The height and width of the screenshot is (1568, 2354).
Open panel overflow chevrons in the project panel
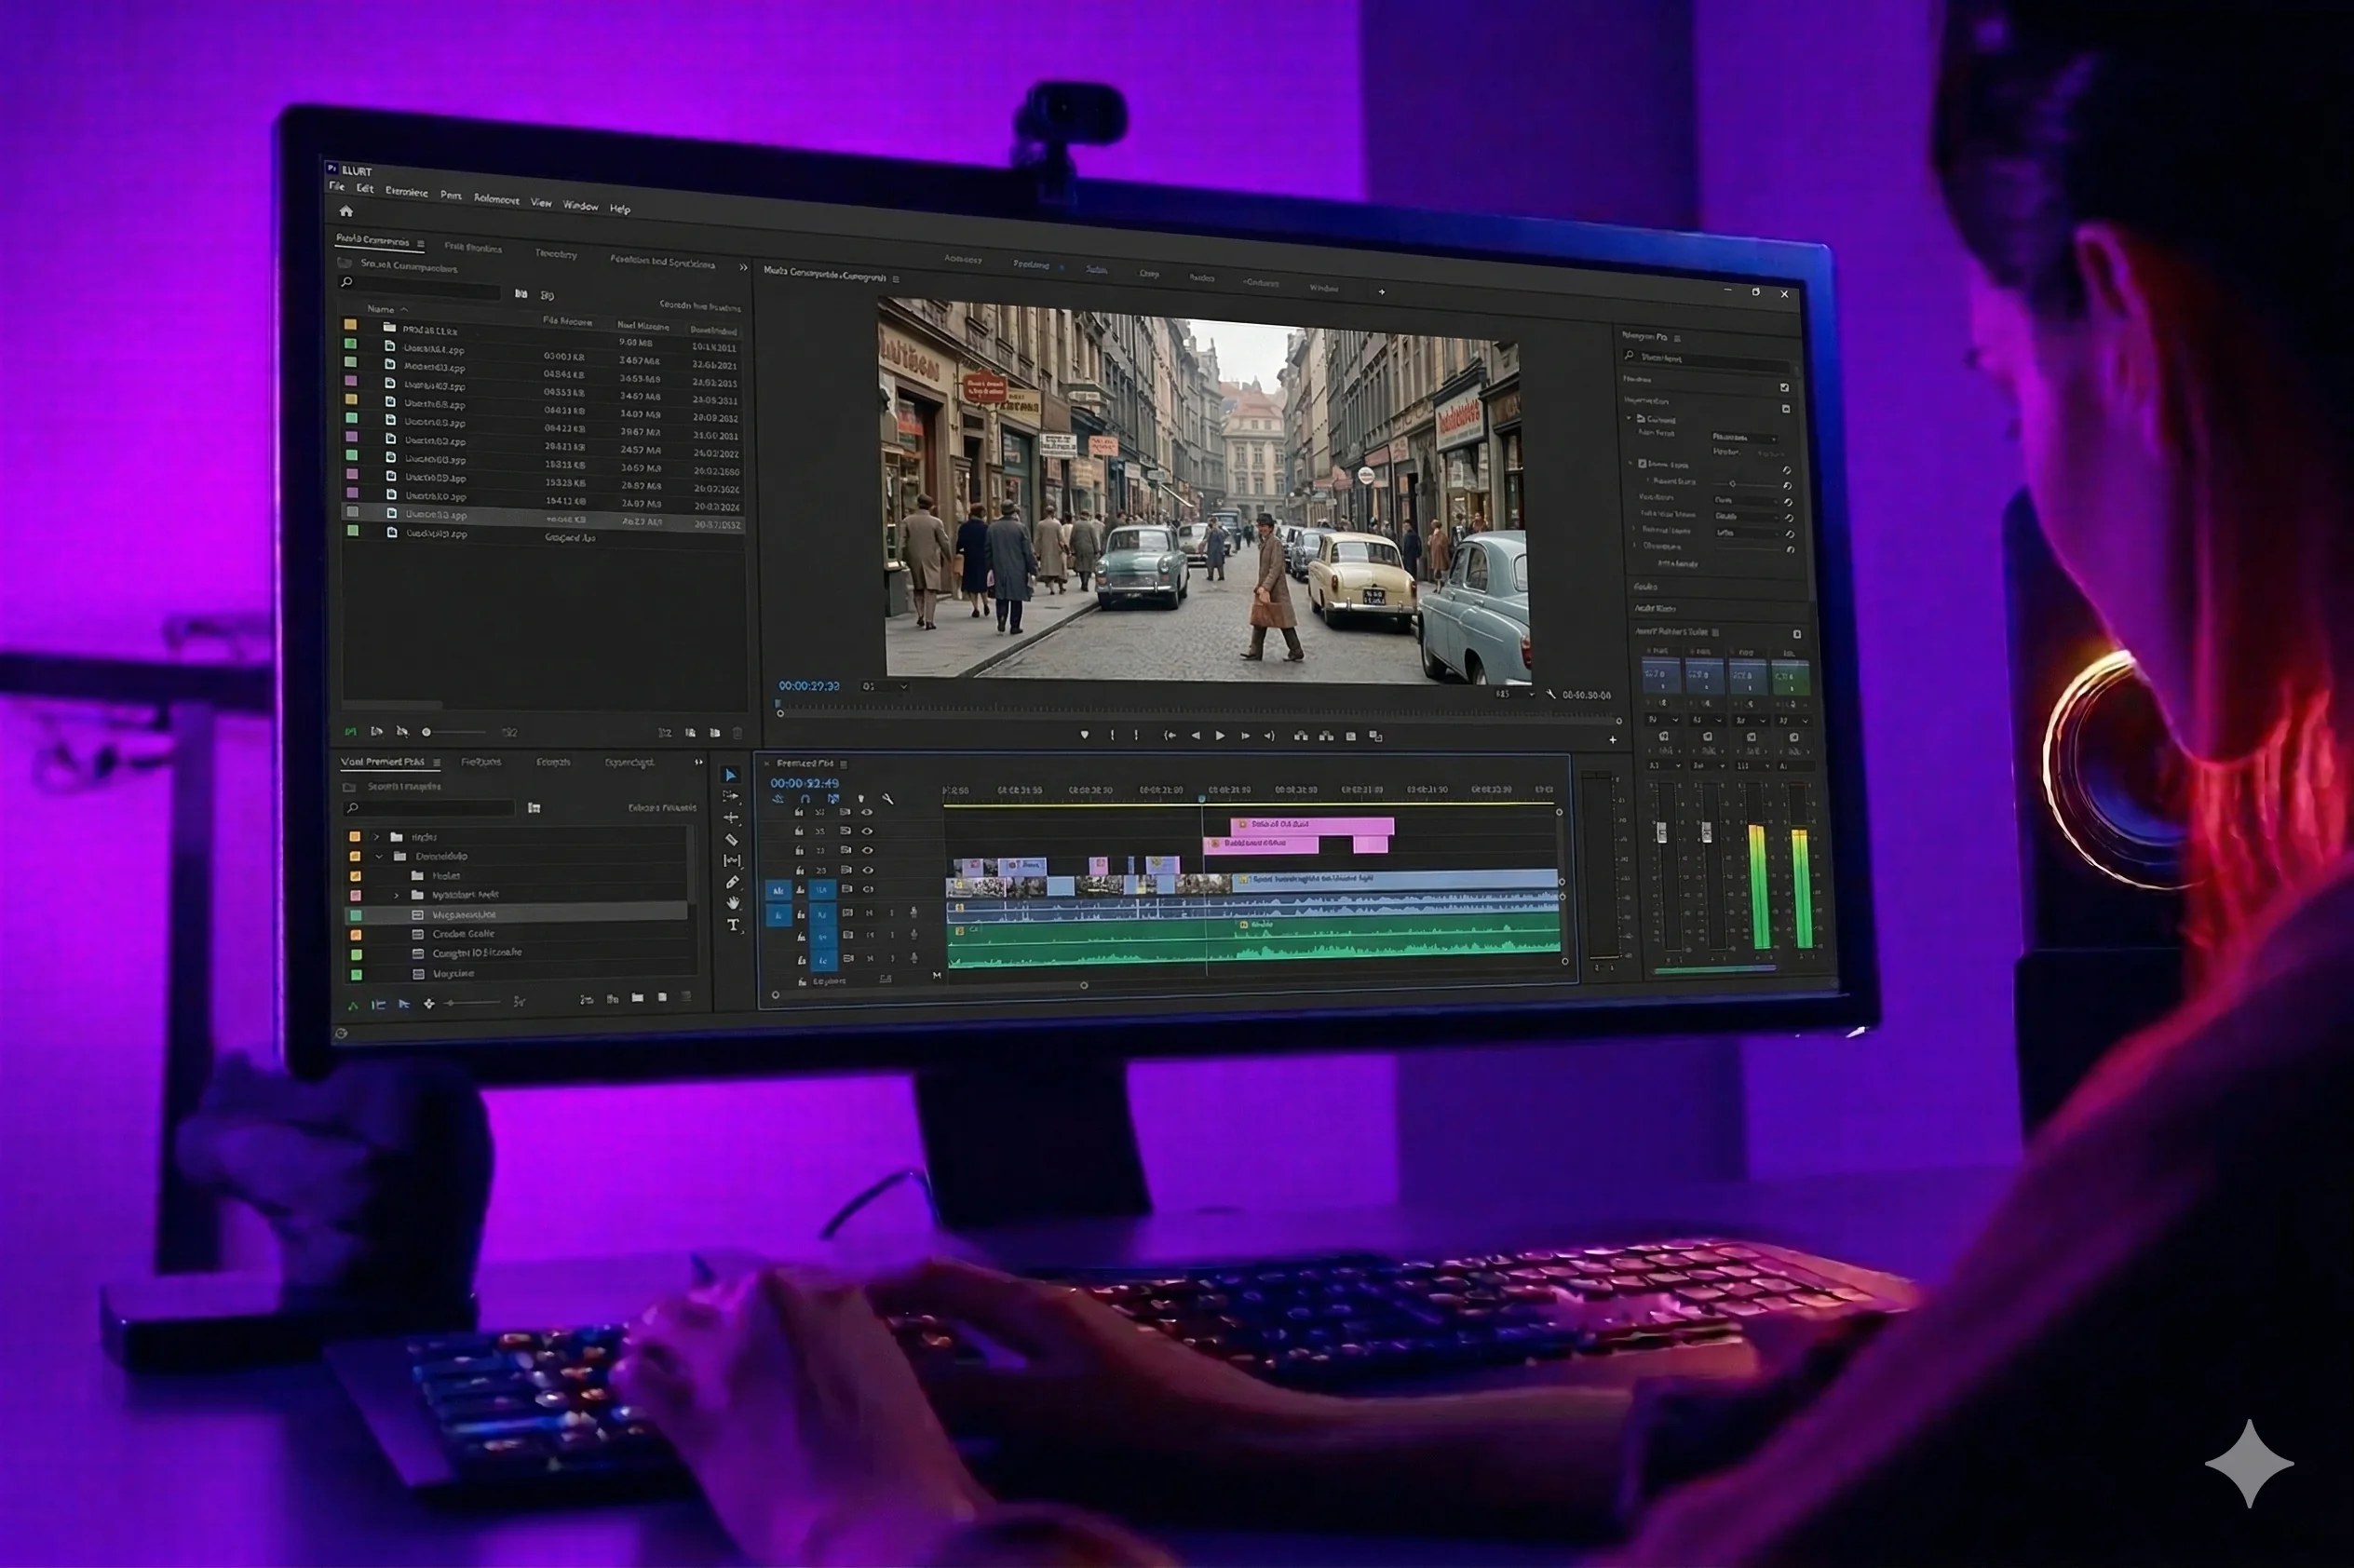[x=743, y=267]
